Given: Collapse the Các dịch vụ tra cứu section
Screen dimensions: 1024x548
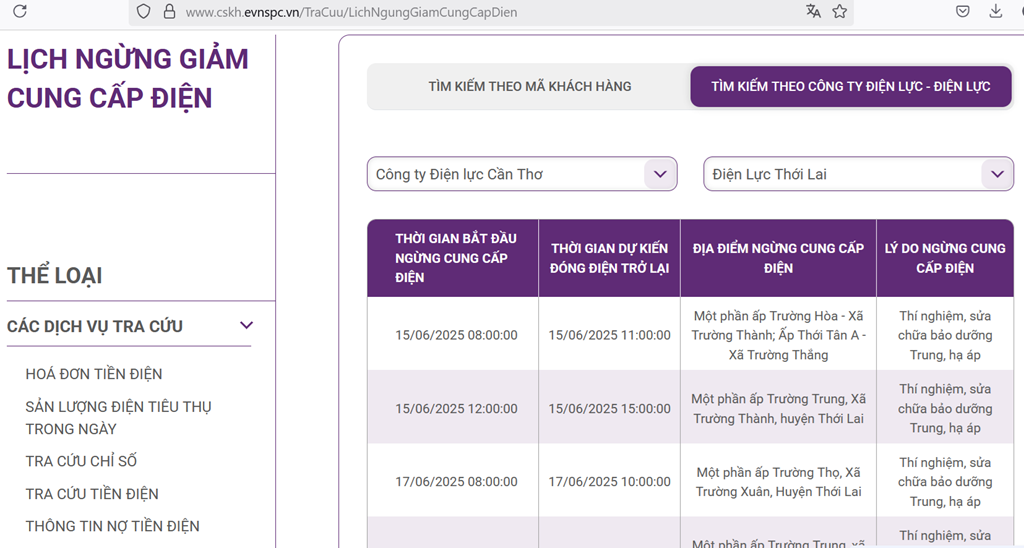Looking at the screenshot, I should click(x=246, y=326).
